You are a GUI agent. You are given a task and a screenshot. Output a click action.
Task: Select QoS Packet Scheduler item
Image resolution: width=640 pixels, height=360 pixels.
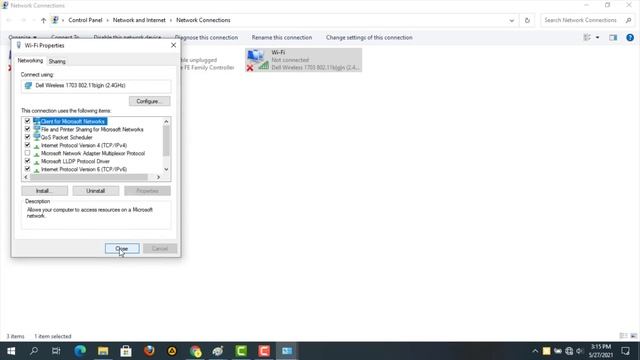[x=67, y=138]
